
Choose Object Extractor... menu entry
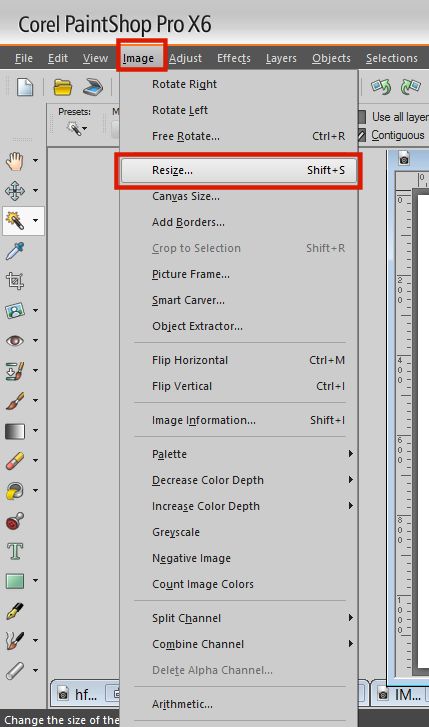[x=239, y=326]
